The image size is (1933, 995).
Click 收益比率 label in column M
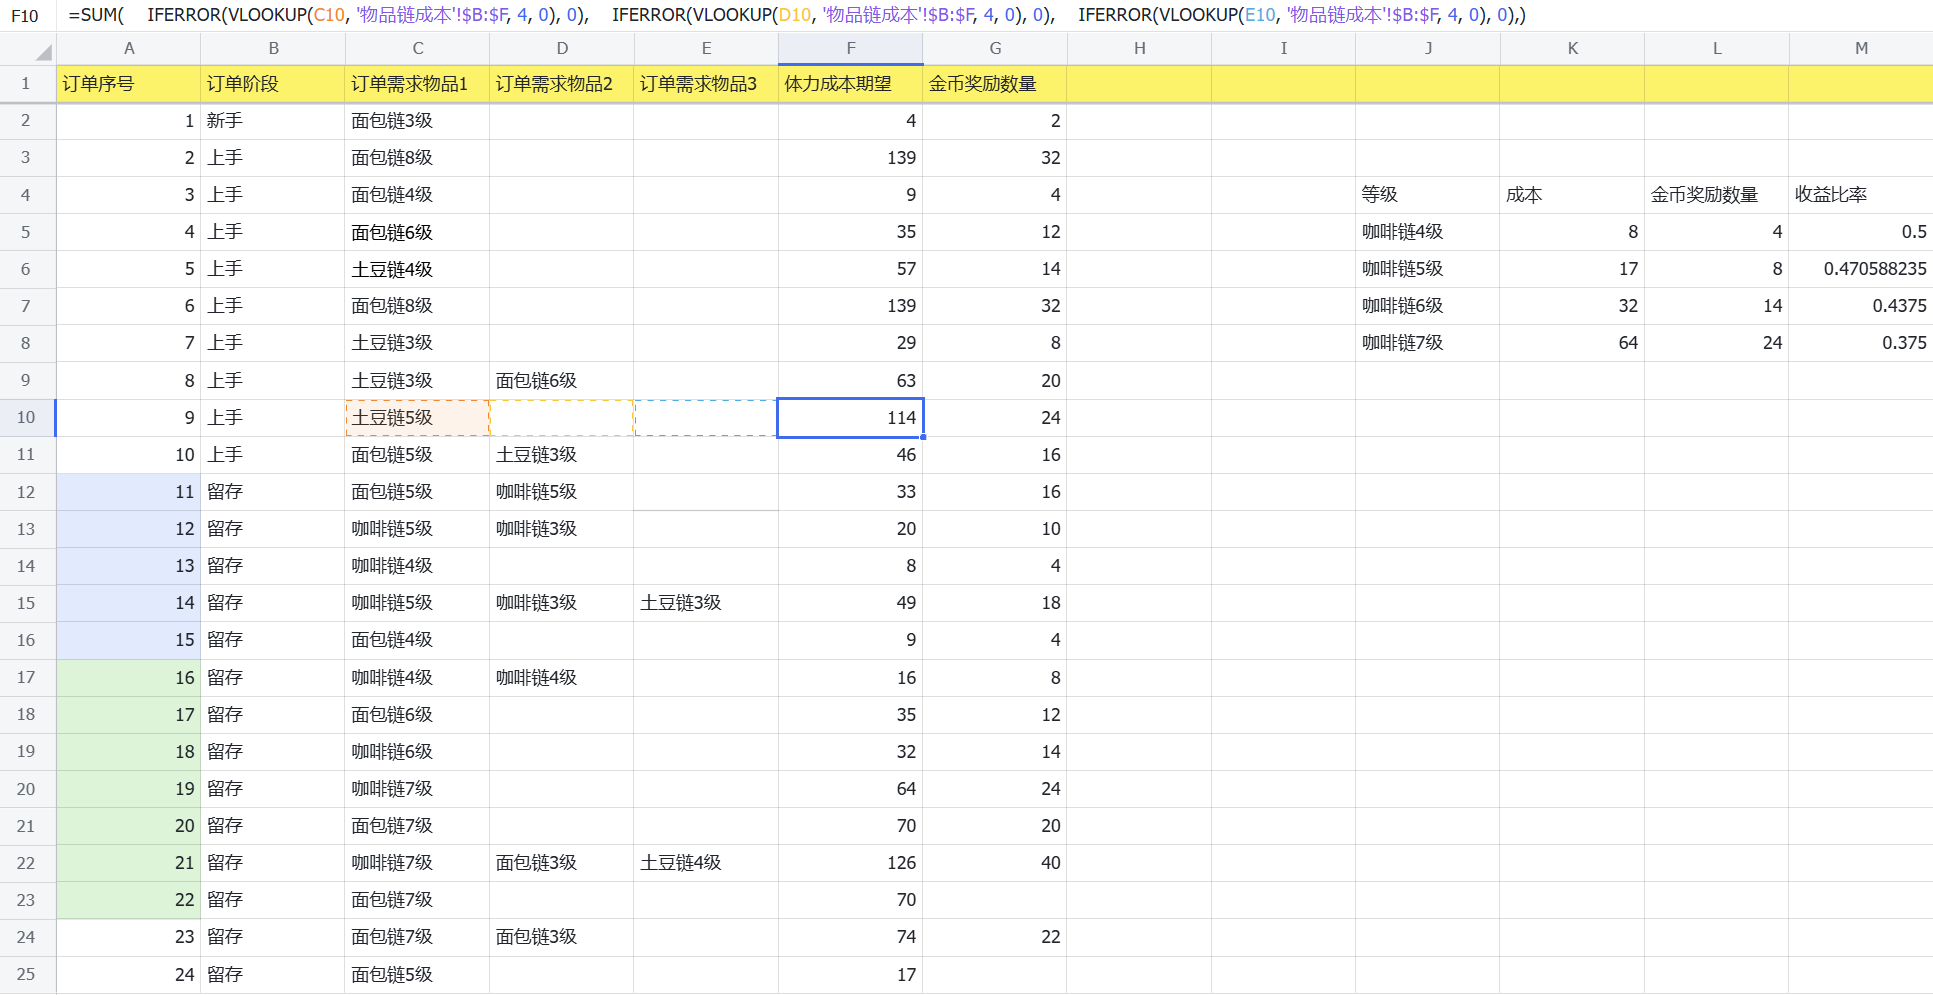coord(1861,195)
